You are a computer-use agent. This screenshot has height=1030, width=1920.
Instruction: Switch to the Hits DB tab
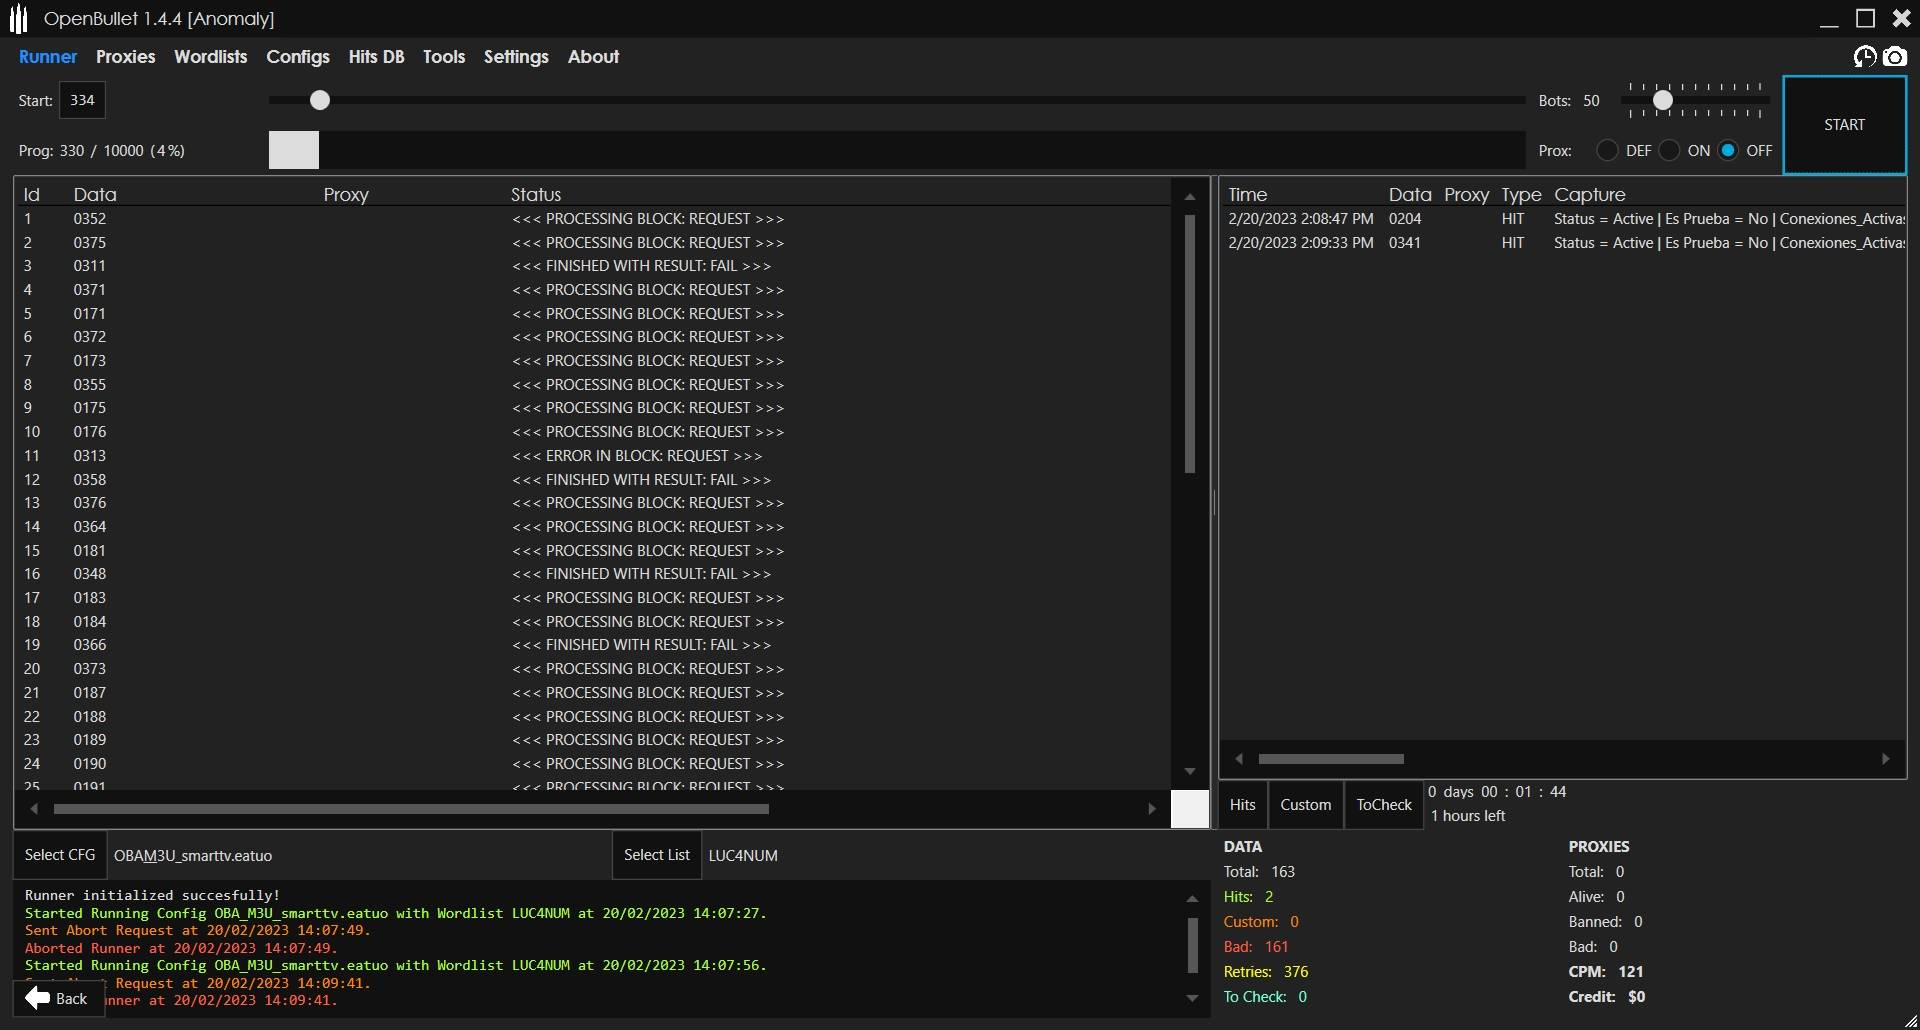(376, 57)
